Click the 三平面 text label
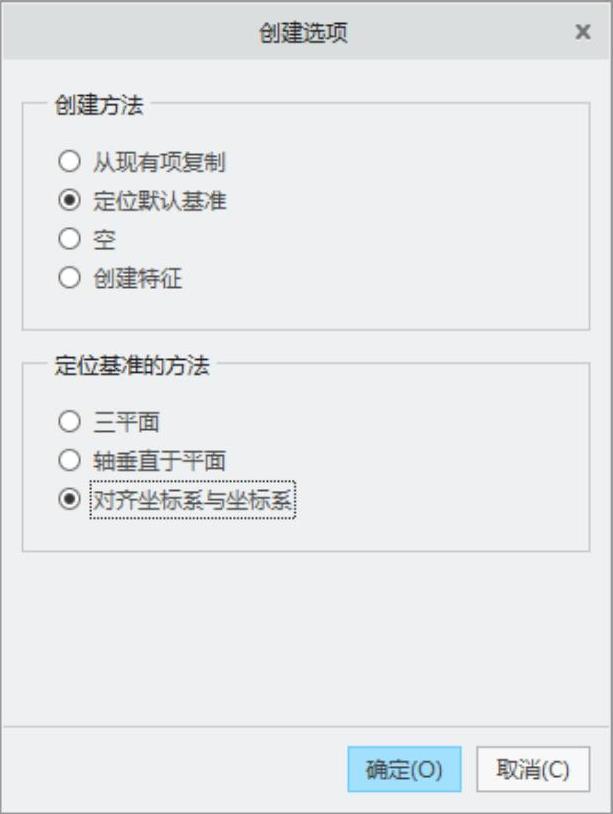 126,422
